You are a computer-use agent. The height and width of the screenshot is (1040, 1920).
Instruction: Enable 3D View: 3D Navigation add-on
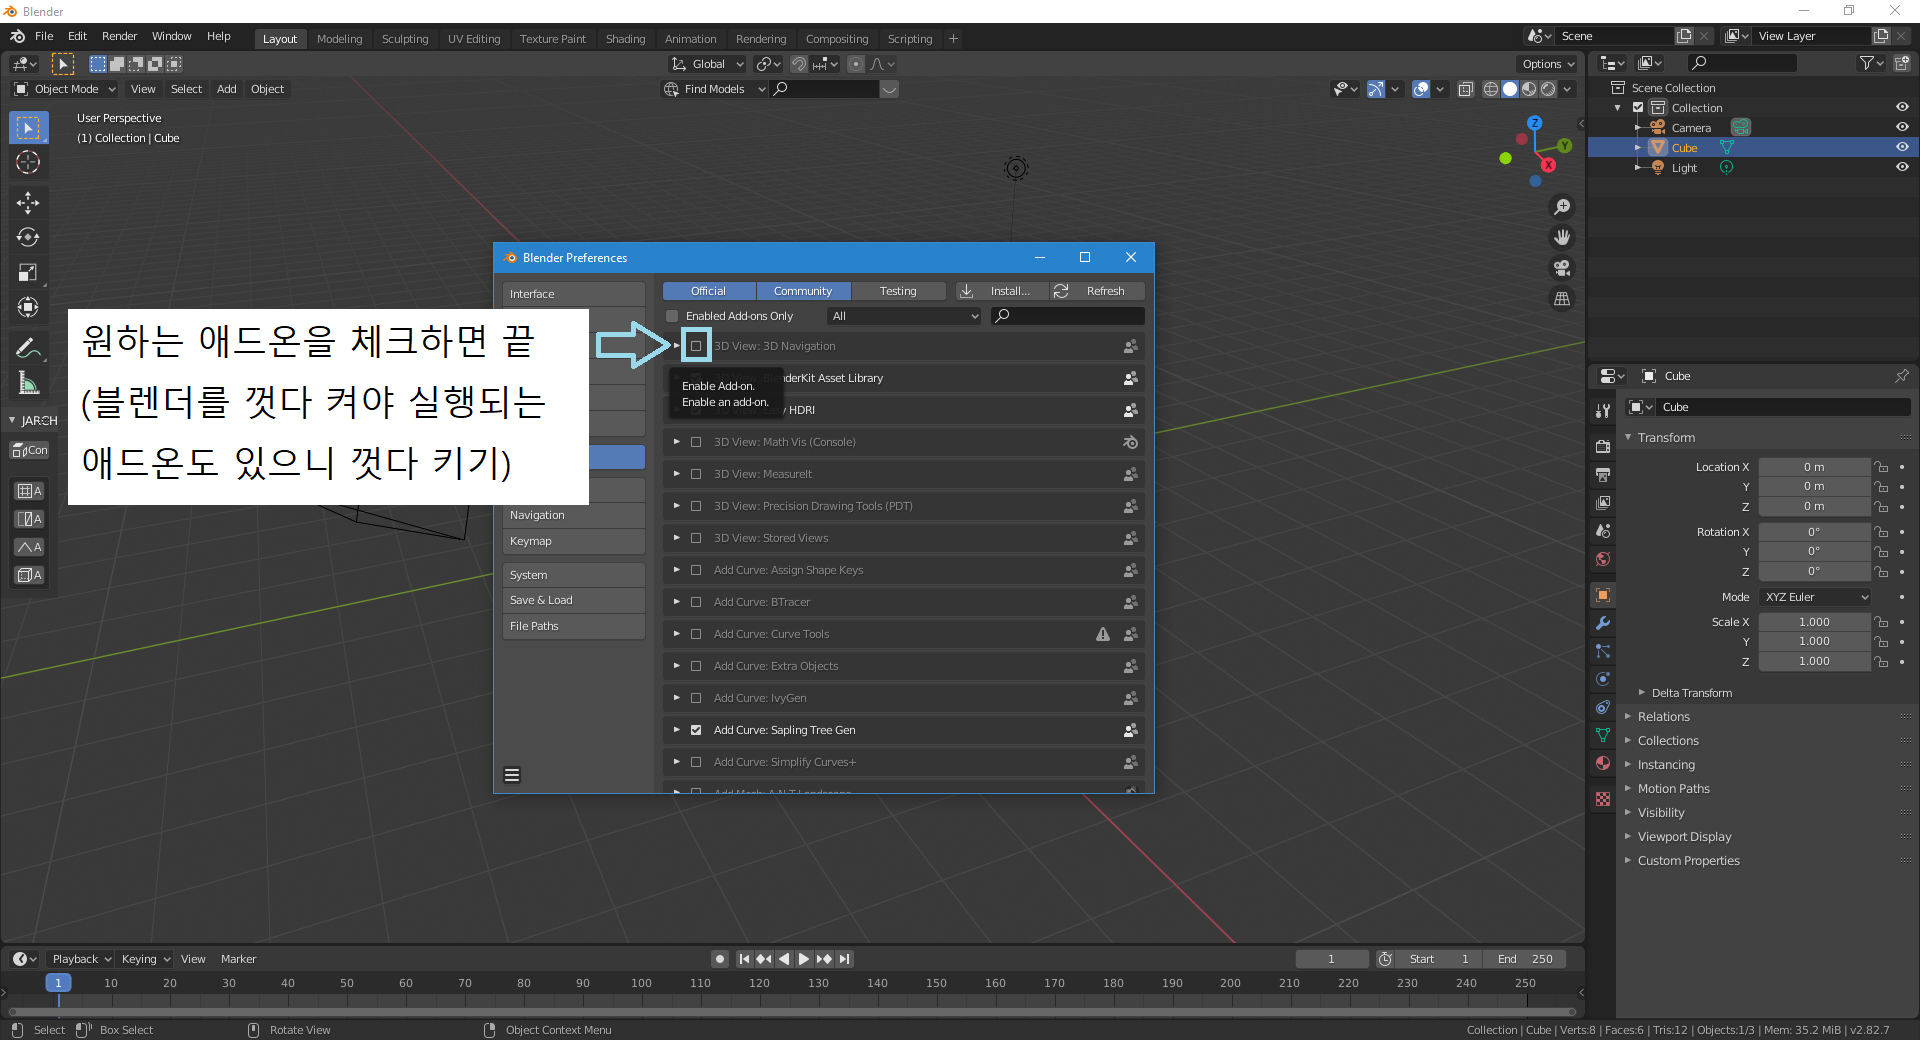696,346
